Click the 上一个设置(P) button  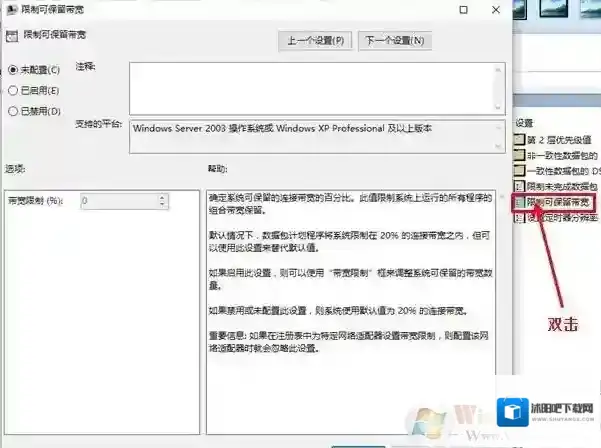click(x=315, y=41)
